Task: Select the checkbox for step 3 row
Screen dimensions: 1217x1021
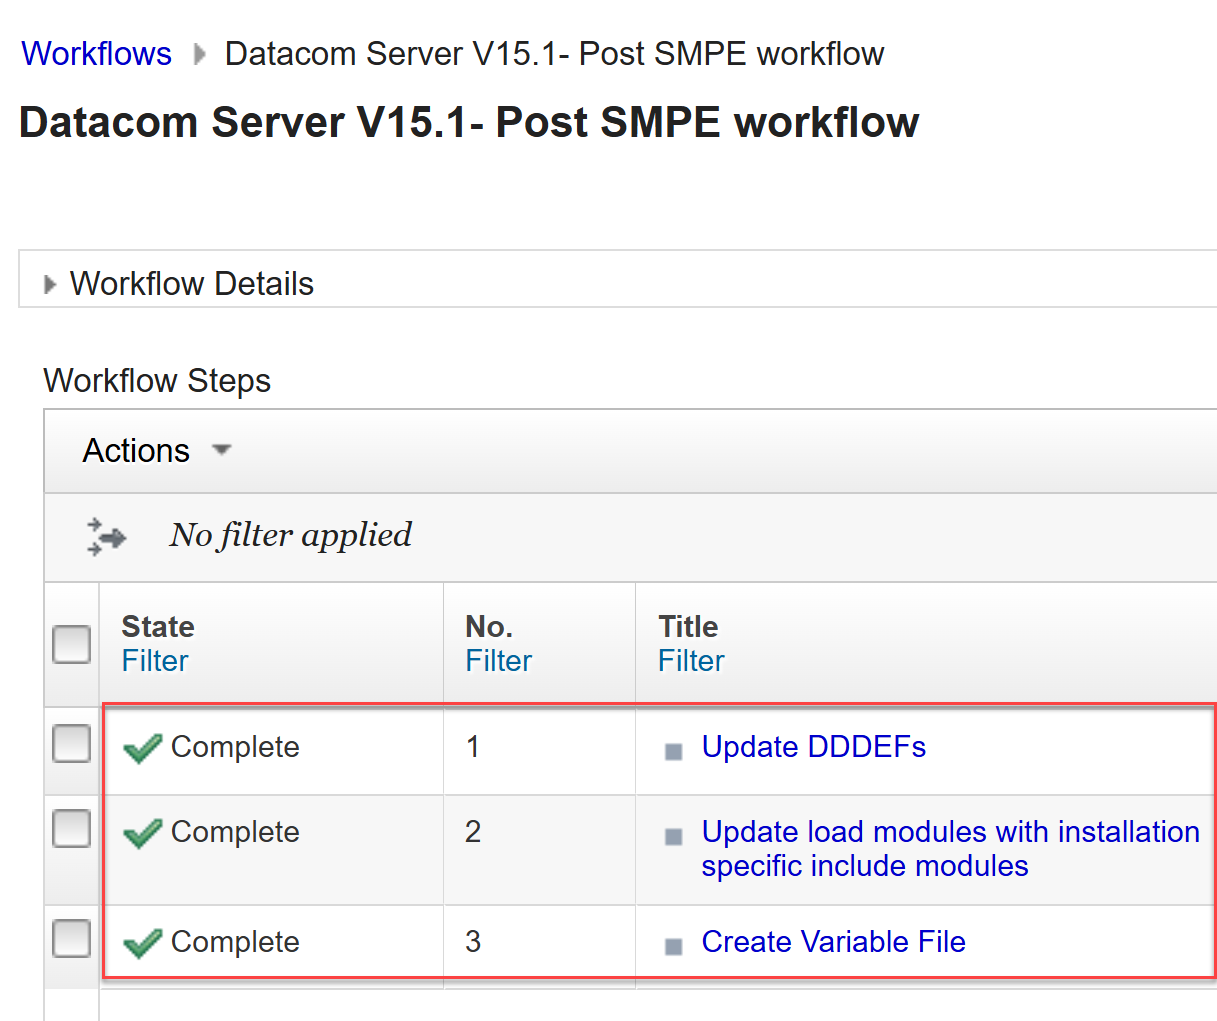Action: pyautogui.click(x=71, y=939)
